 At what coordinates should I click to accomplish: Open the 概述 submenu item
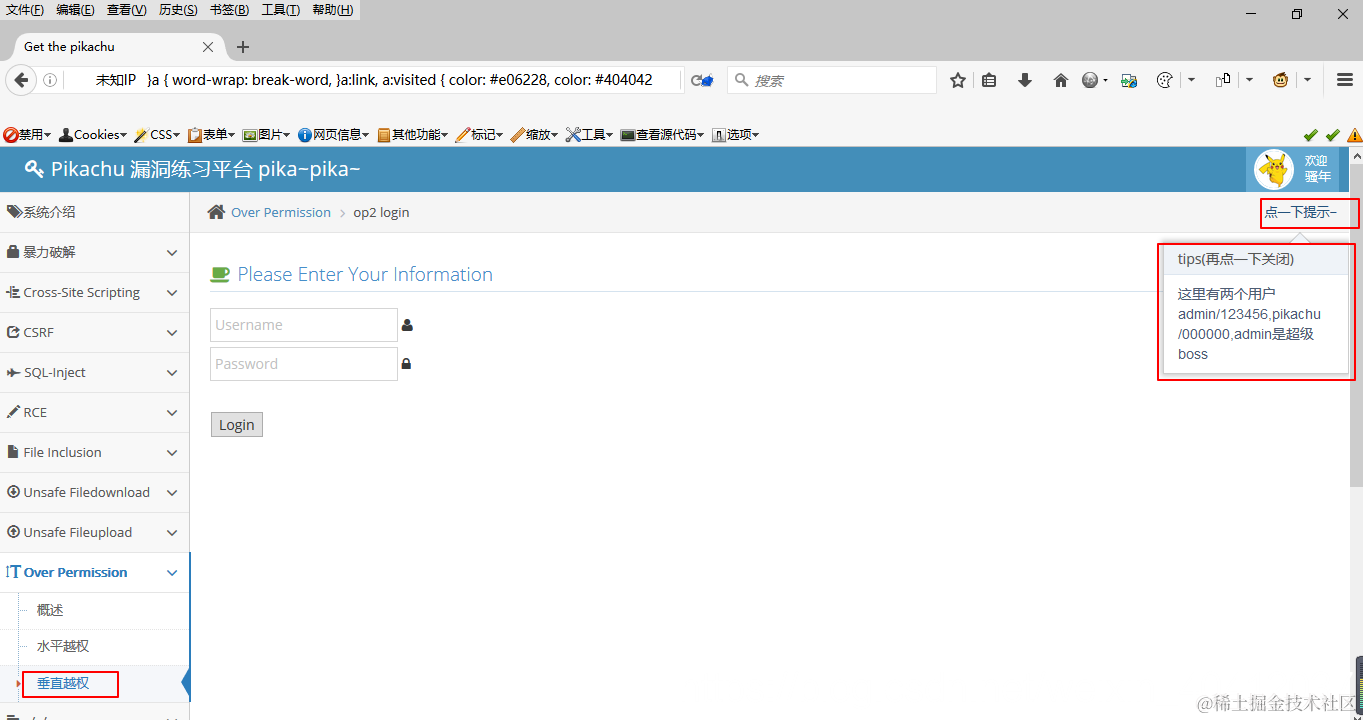[50, 610]
